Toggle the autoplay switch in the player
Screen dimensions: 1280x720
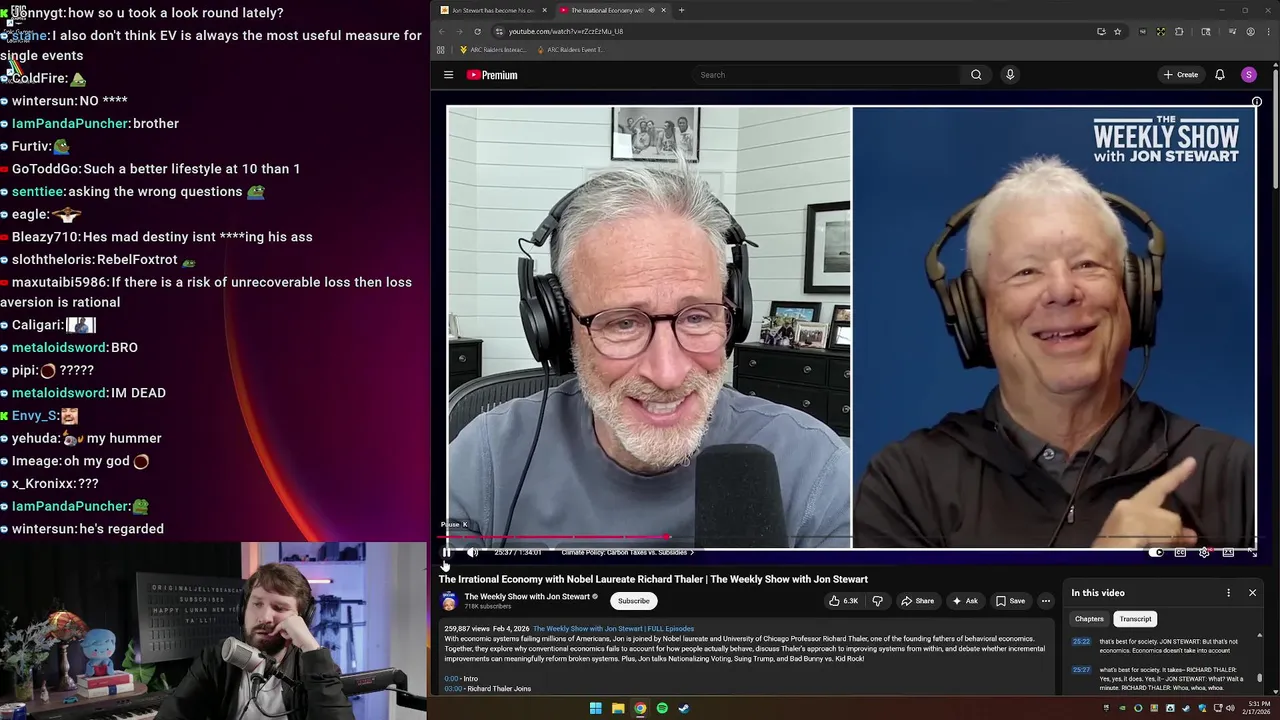[x=1156, y=552]
